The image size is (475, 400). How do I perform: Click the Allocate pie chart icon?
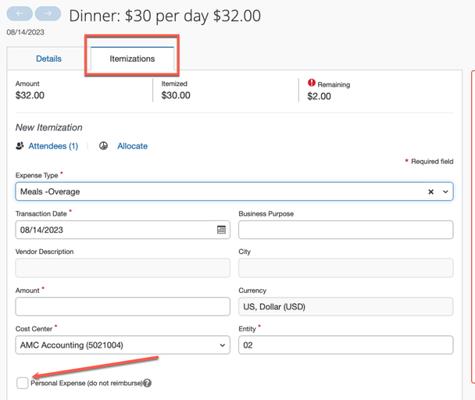click(x=104, y=146)
